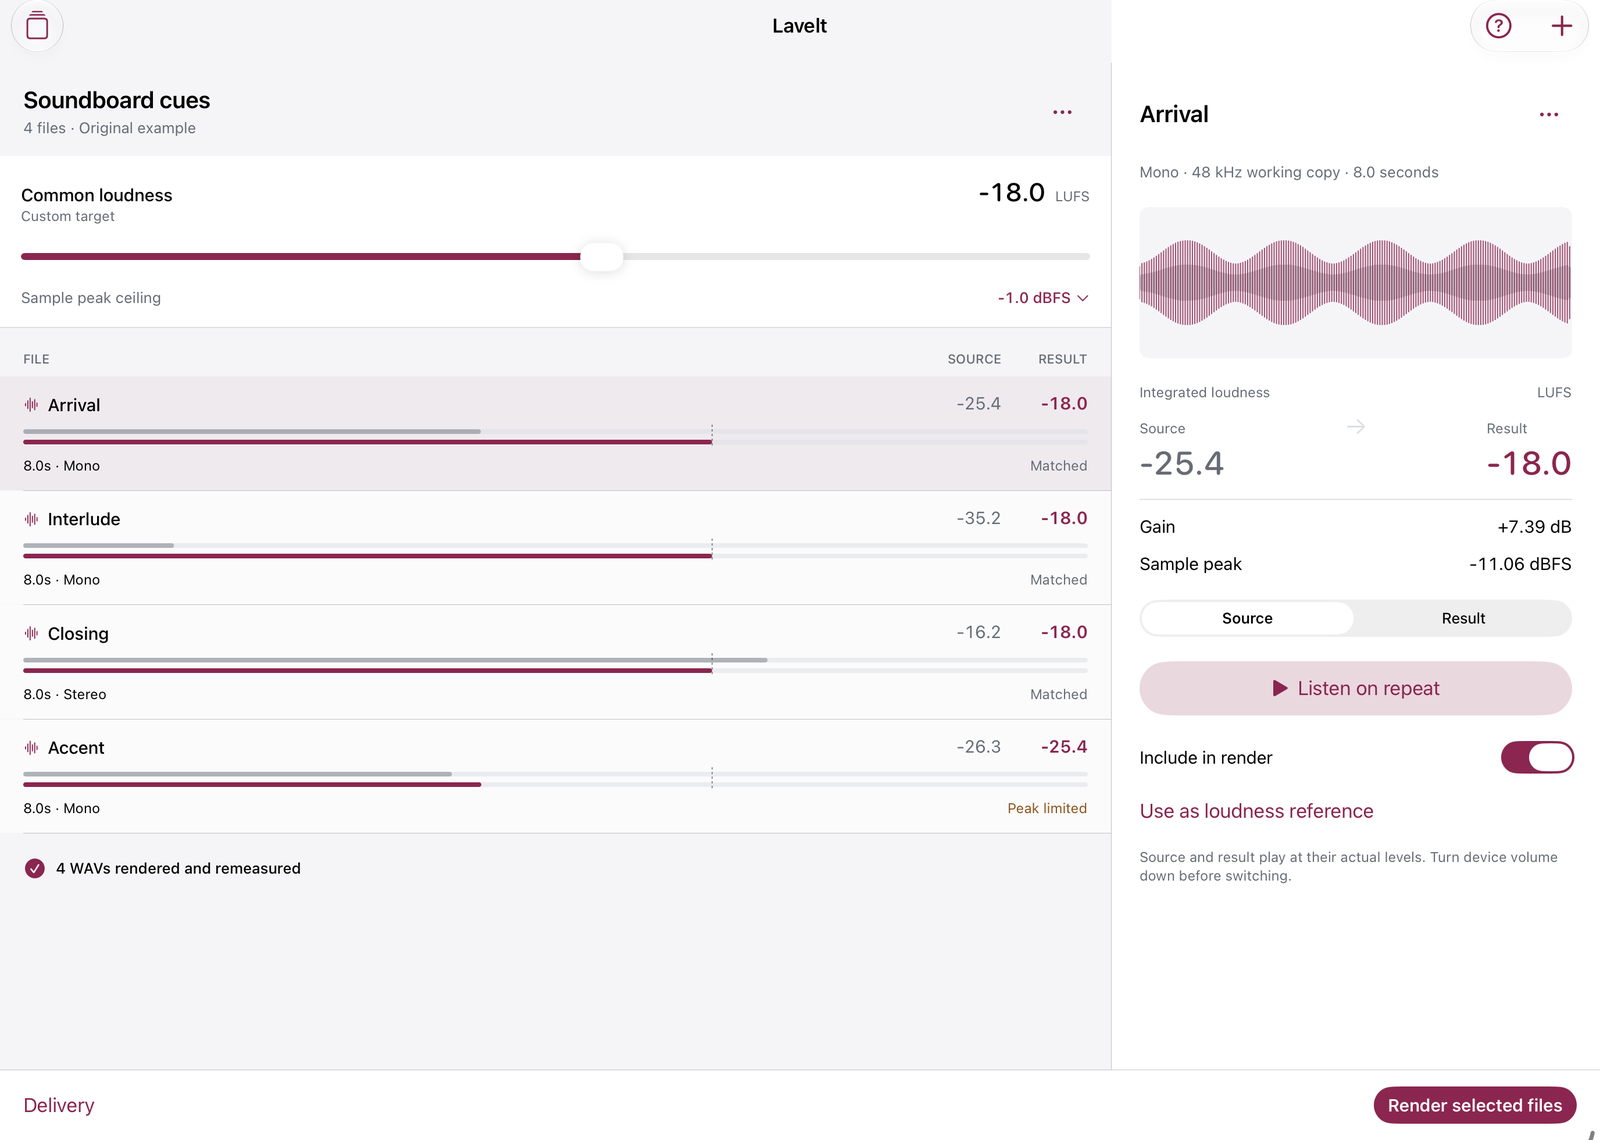1600x1140 pixels.
Task: Open Arrival detail more options menu
Action: (x=1548, y=114)
